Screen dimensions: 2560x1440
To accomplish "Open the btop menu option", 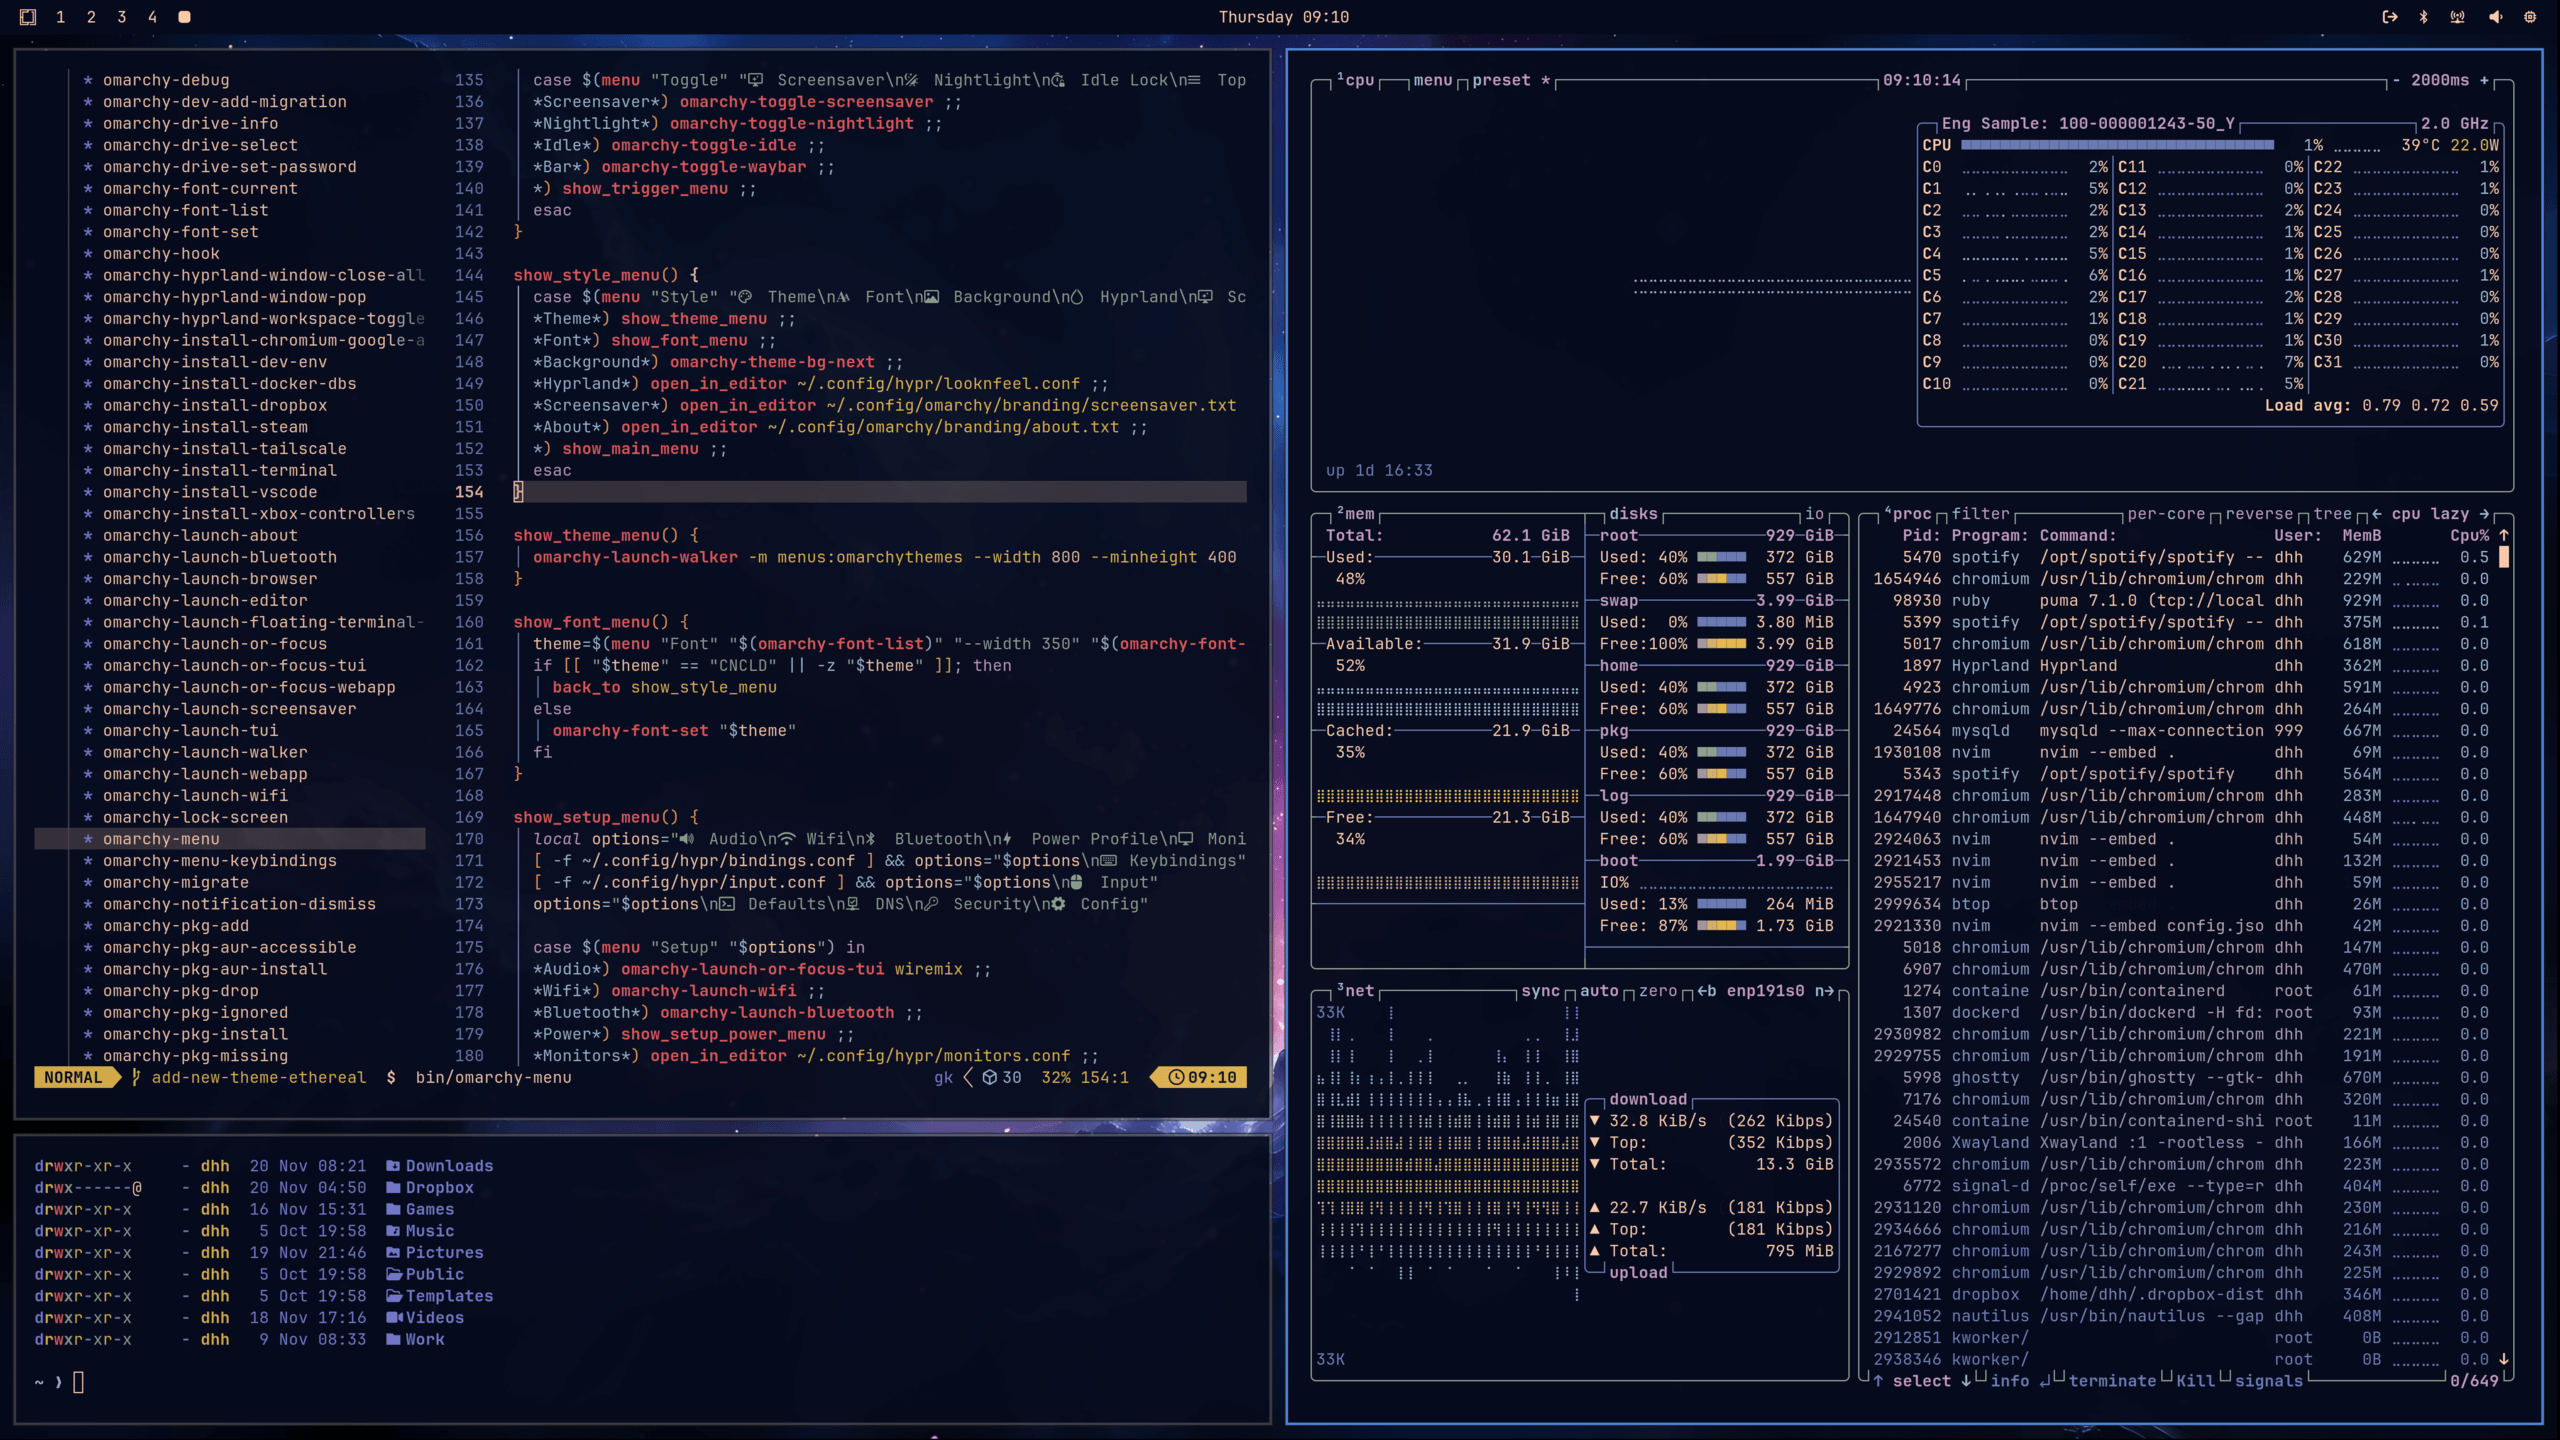I will pyautogui.click(x=1432, y=80).
